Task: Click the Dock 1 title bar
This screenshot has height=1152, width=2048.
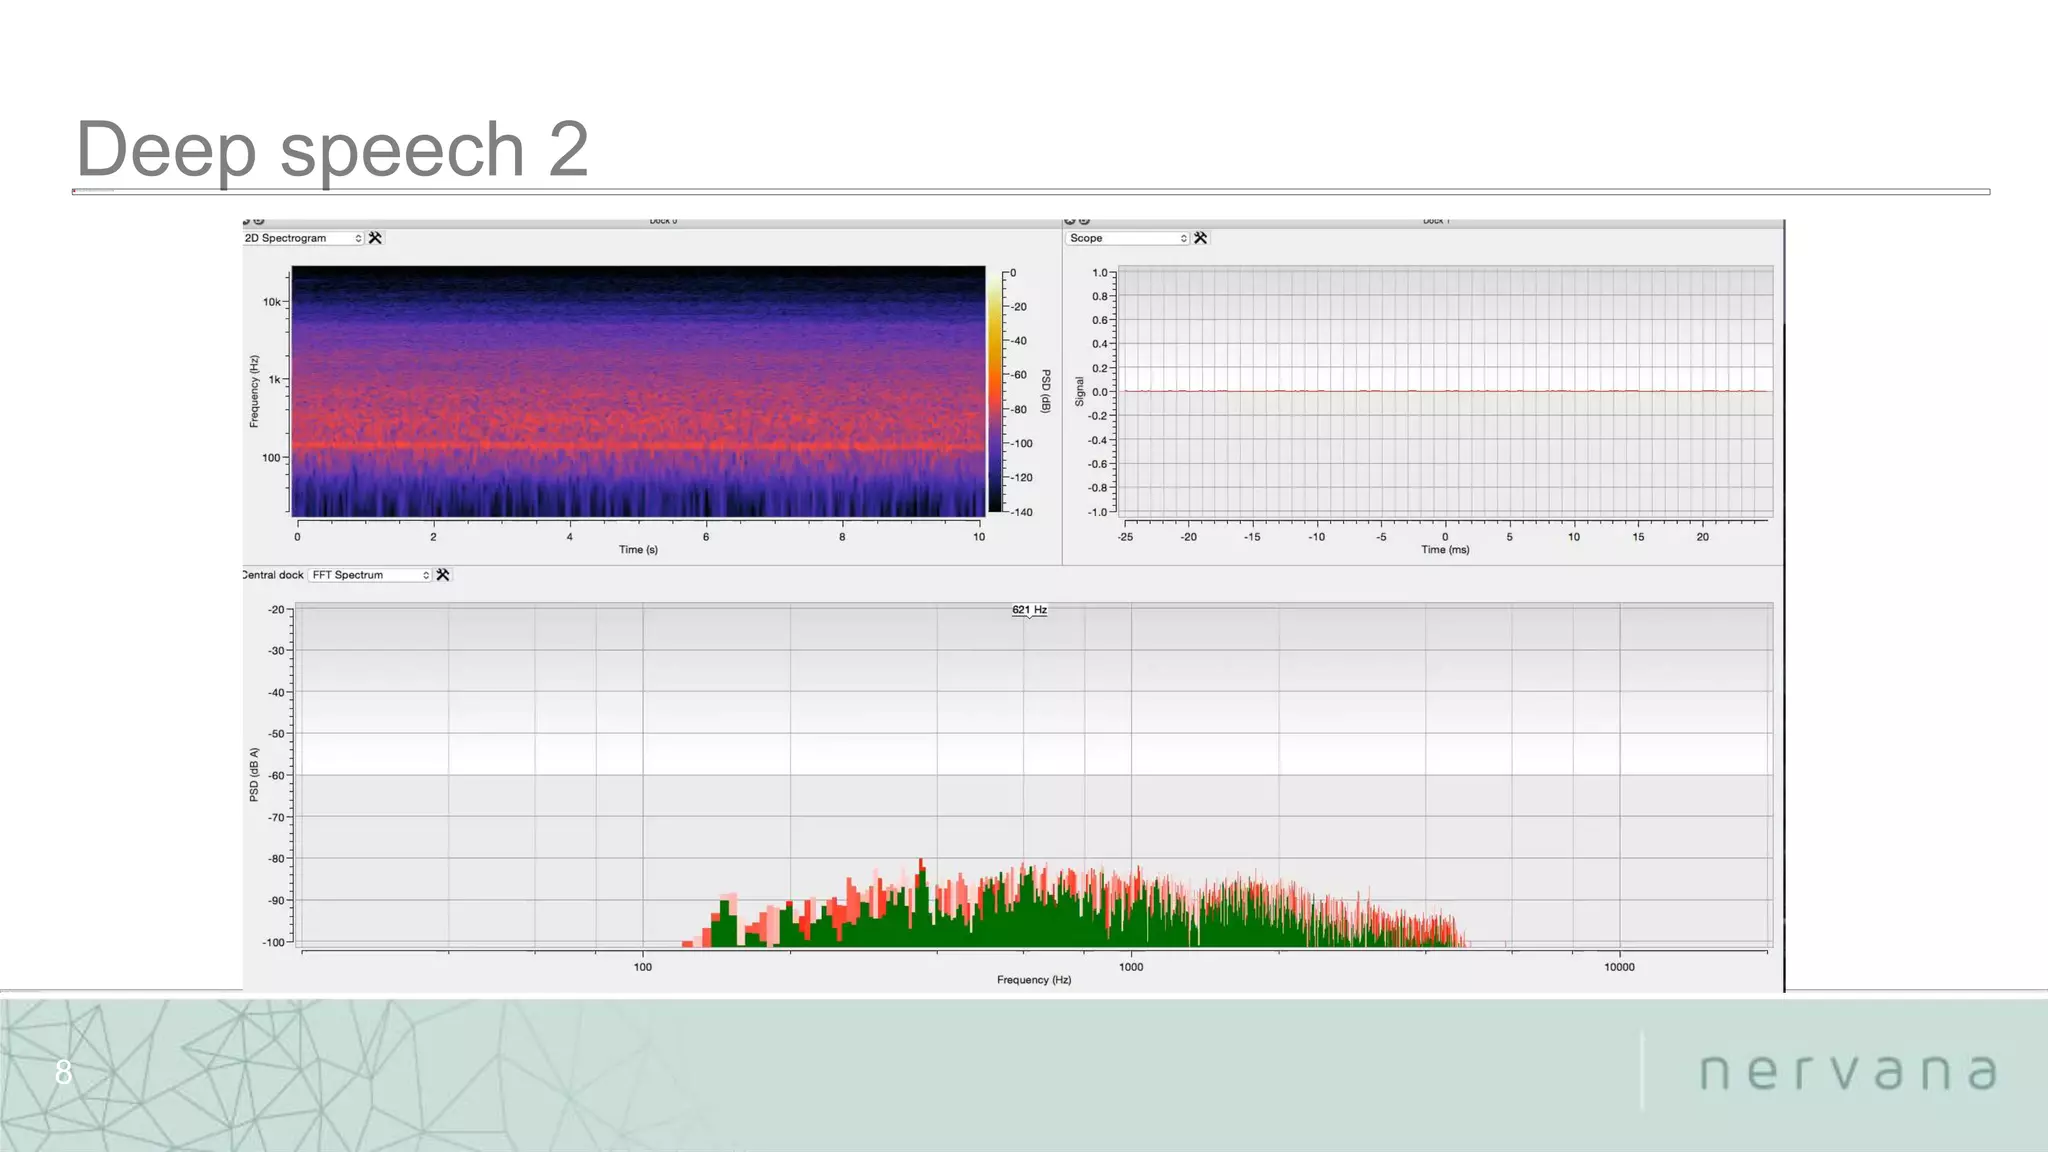Action: click(1436, 221)
